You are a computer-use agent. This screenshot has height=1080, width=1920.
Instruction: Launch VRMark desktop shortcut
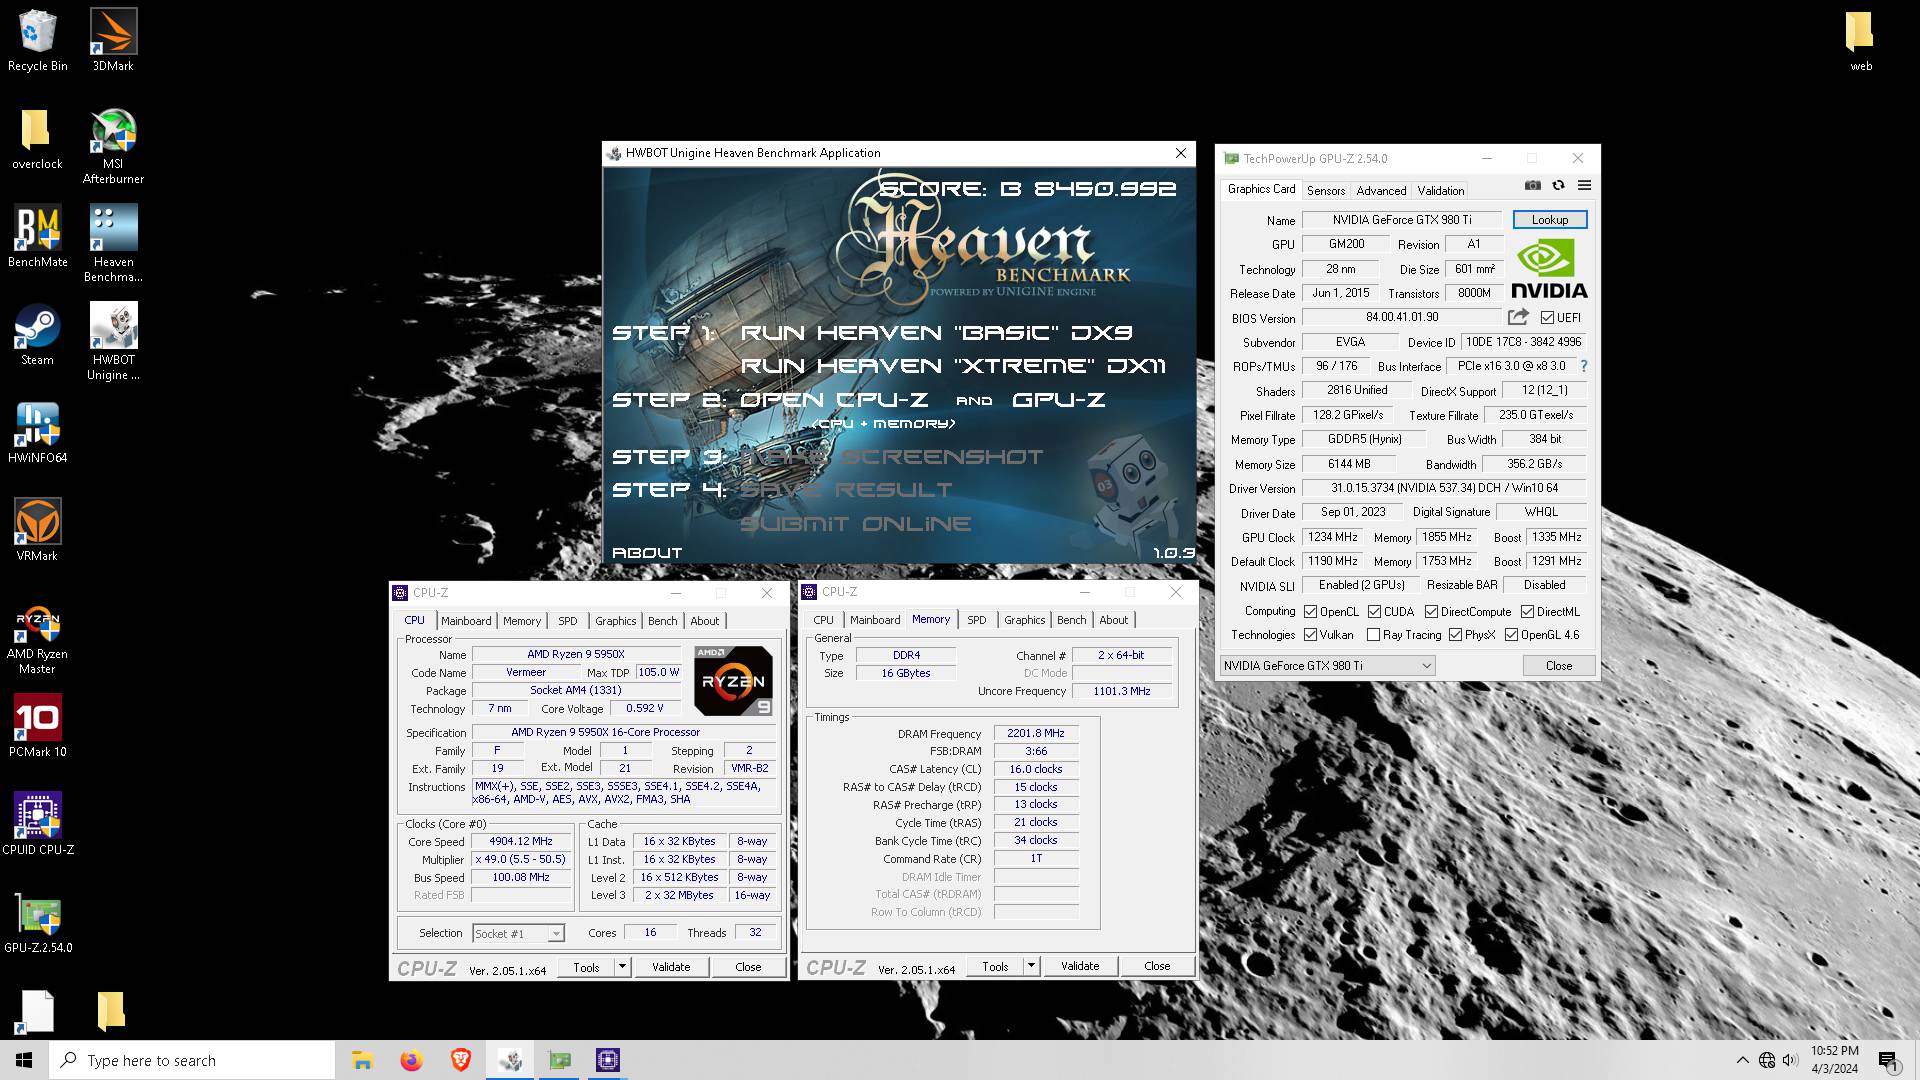pyautogui.click(x=37, y=531)
